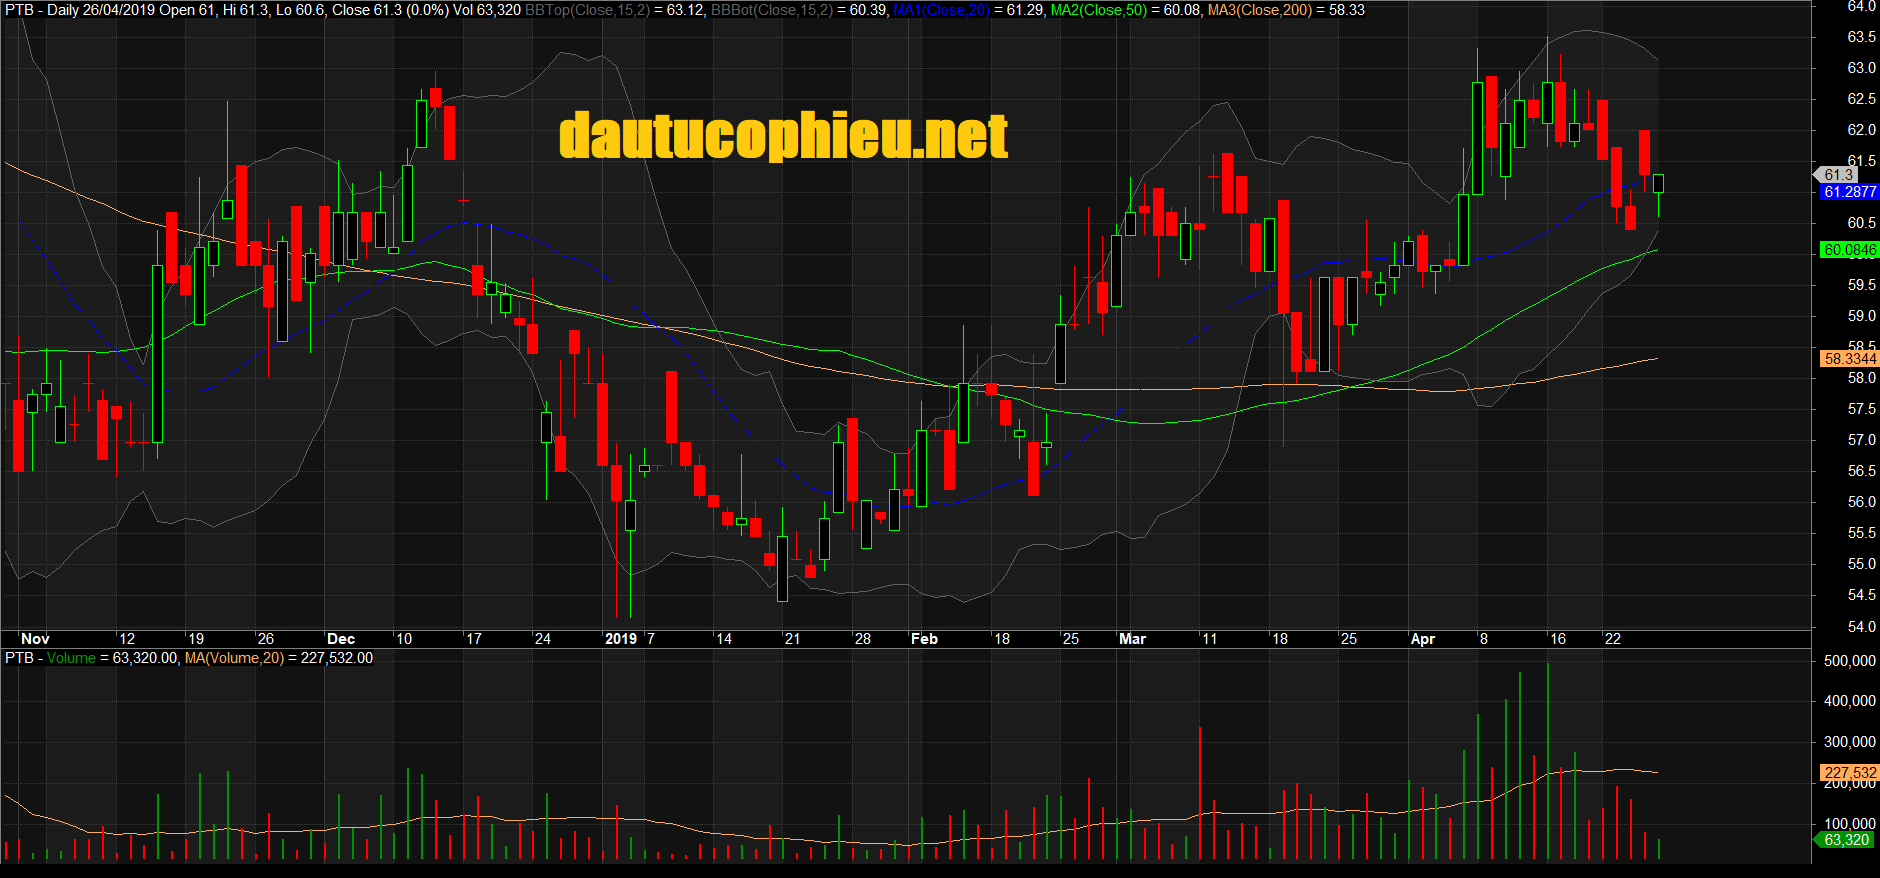Screen dimensions: 1880x878
Task: Click the 16 date tick in April
Action: pyautogui.click(x=1557, y=639)
